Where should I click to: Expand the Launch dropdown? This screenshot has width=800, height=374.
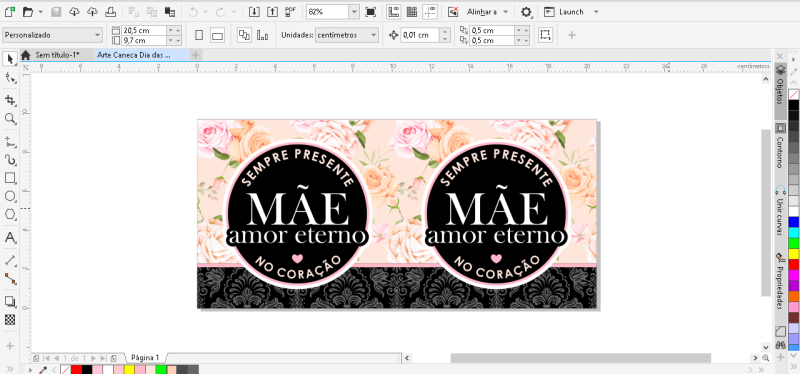pos(596,12)
